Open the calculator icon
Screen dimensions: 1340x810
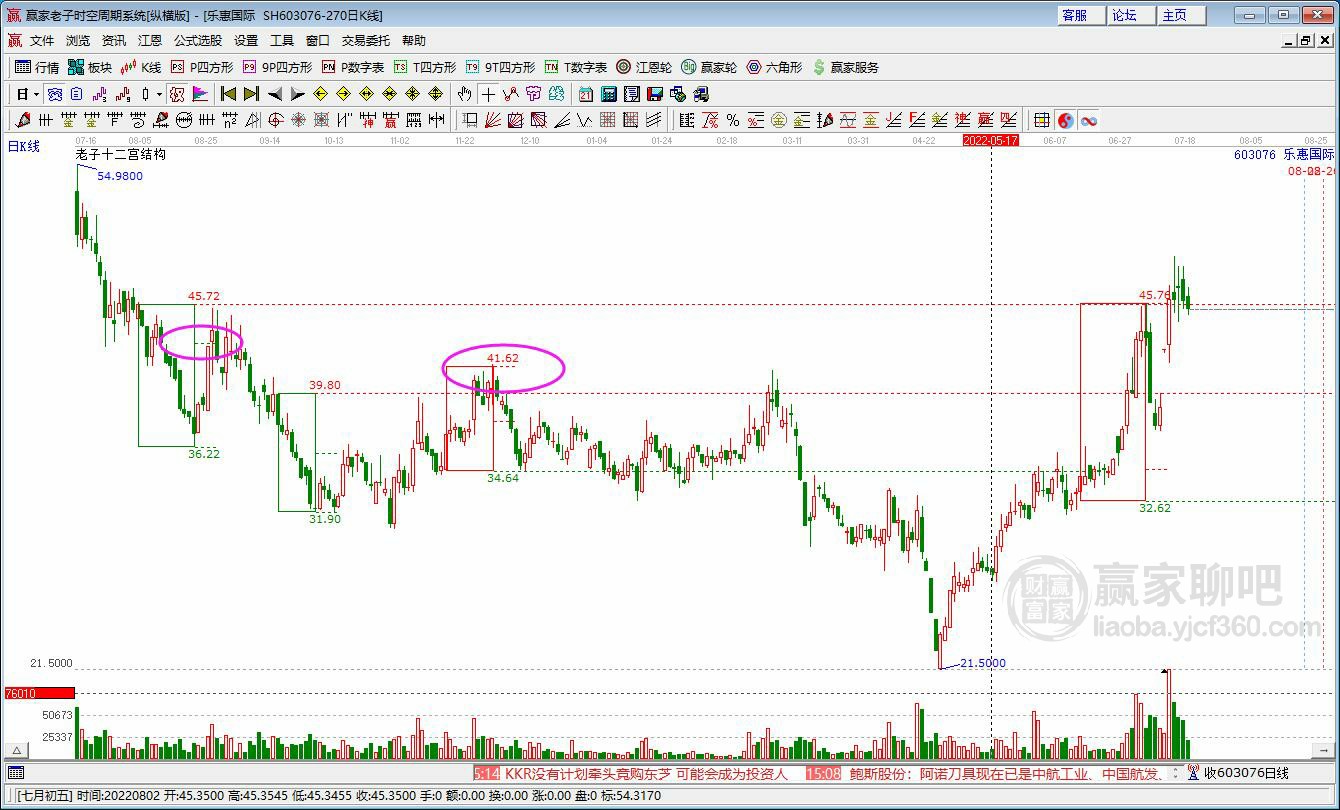609,94
